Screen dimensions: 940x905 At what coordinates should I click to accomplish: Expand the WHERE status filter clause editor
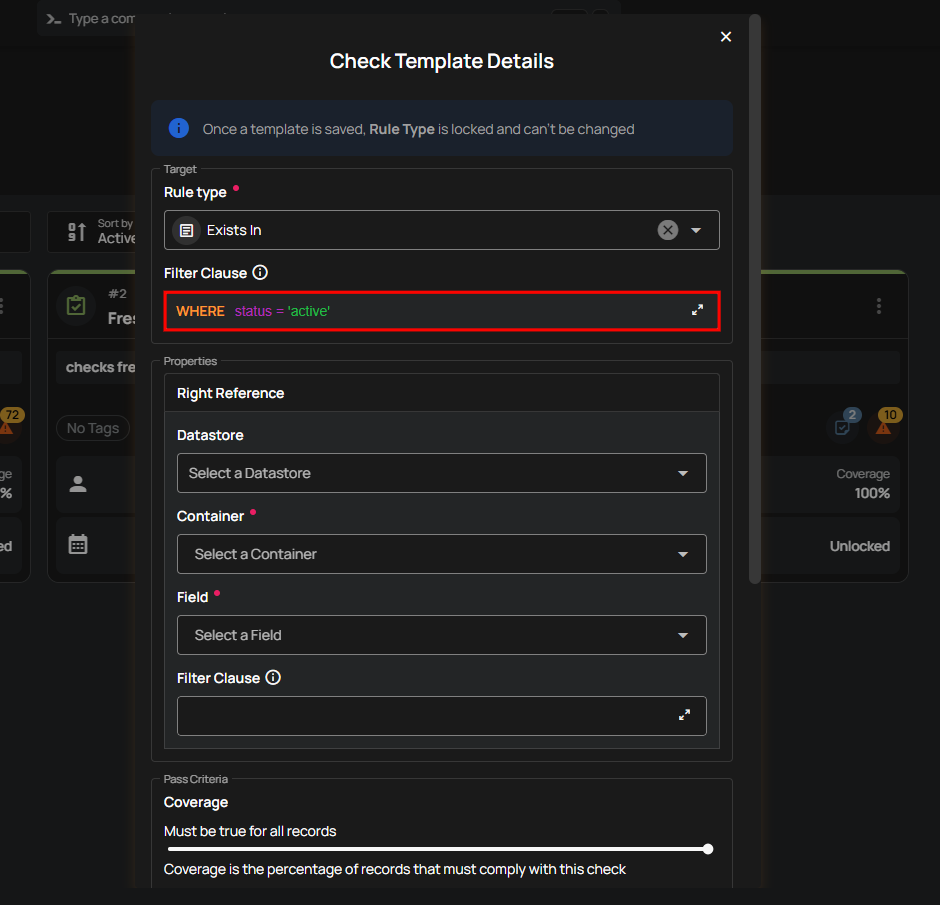click(x=698, y=311)
